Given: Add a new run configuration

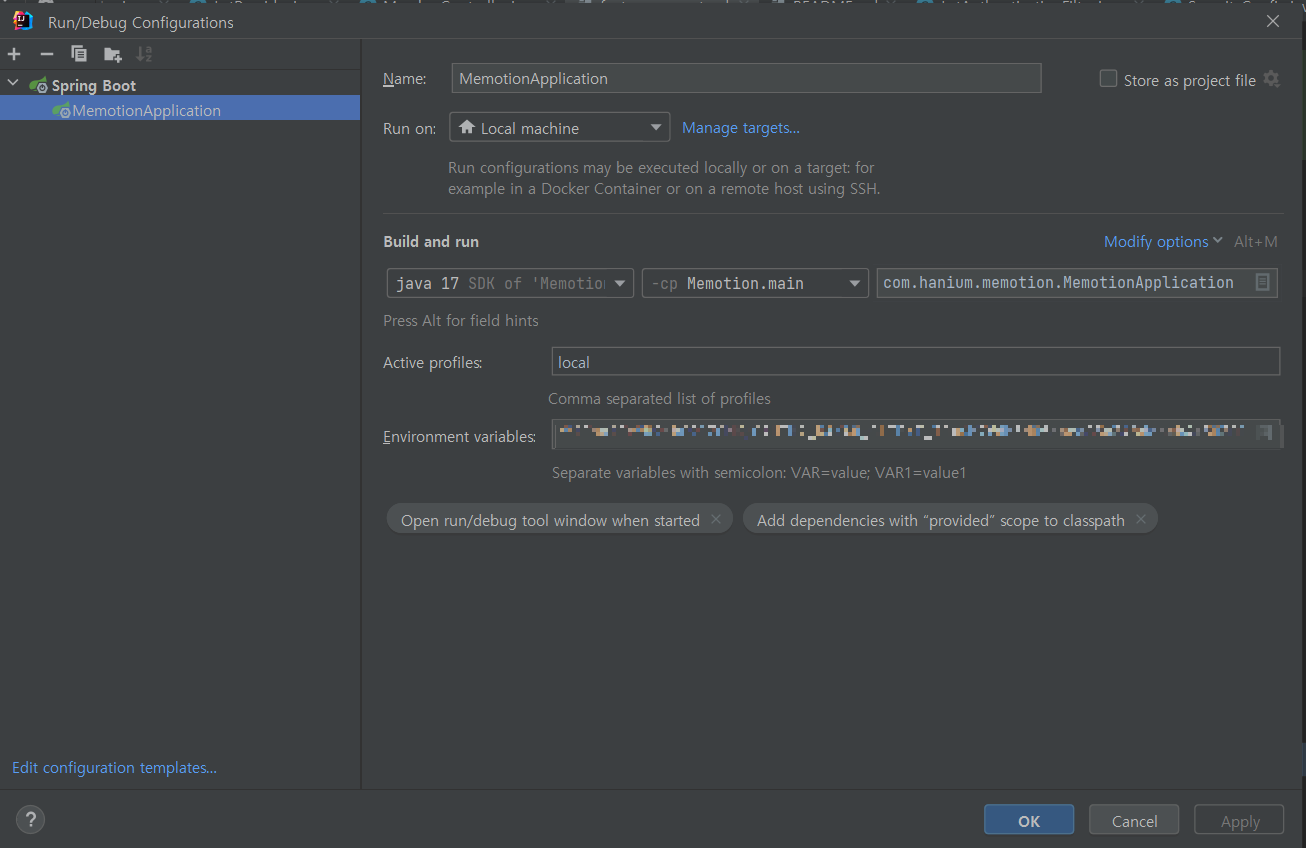Looking at the screenshot, I should pos(14,54).
